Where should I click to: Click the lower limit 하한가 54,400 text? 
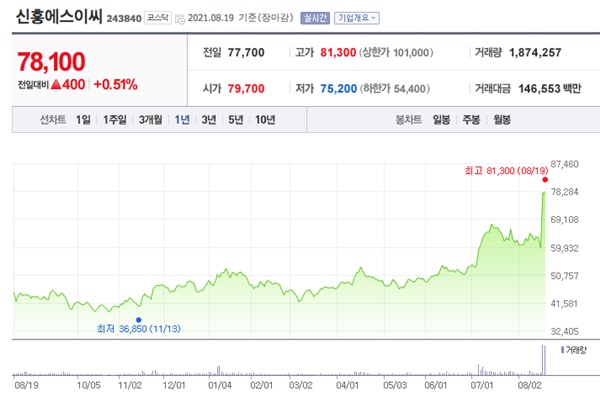[x=395, y=89]
